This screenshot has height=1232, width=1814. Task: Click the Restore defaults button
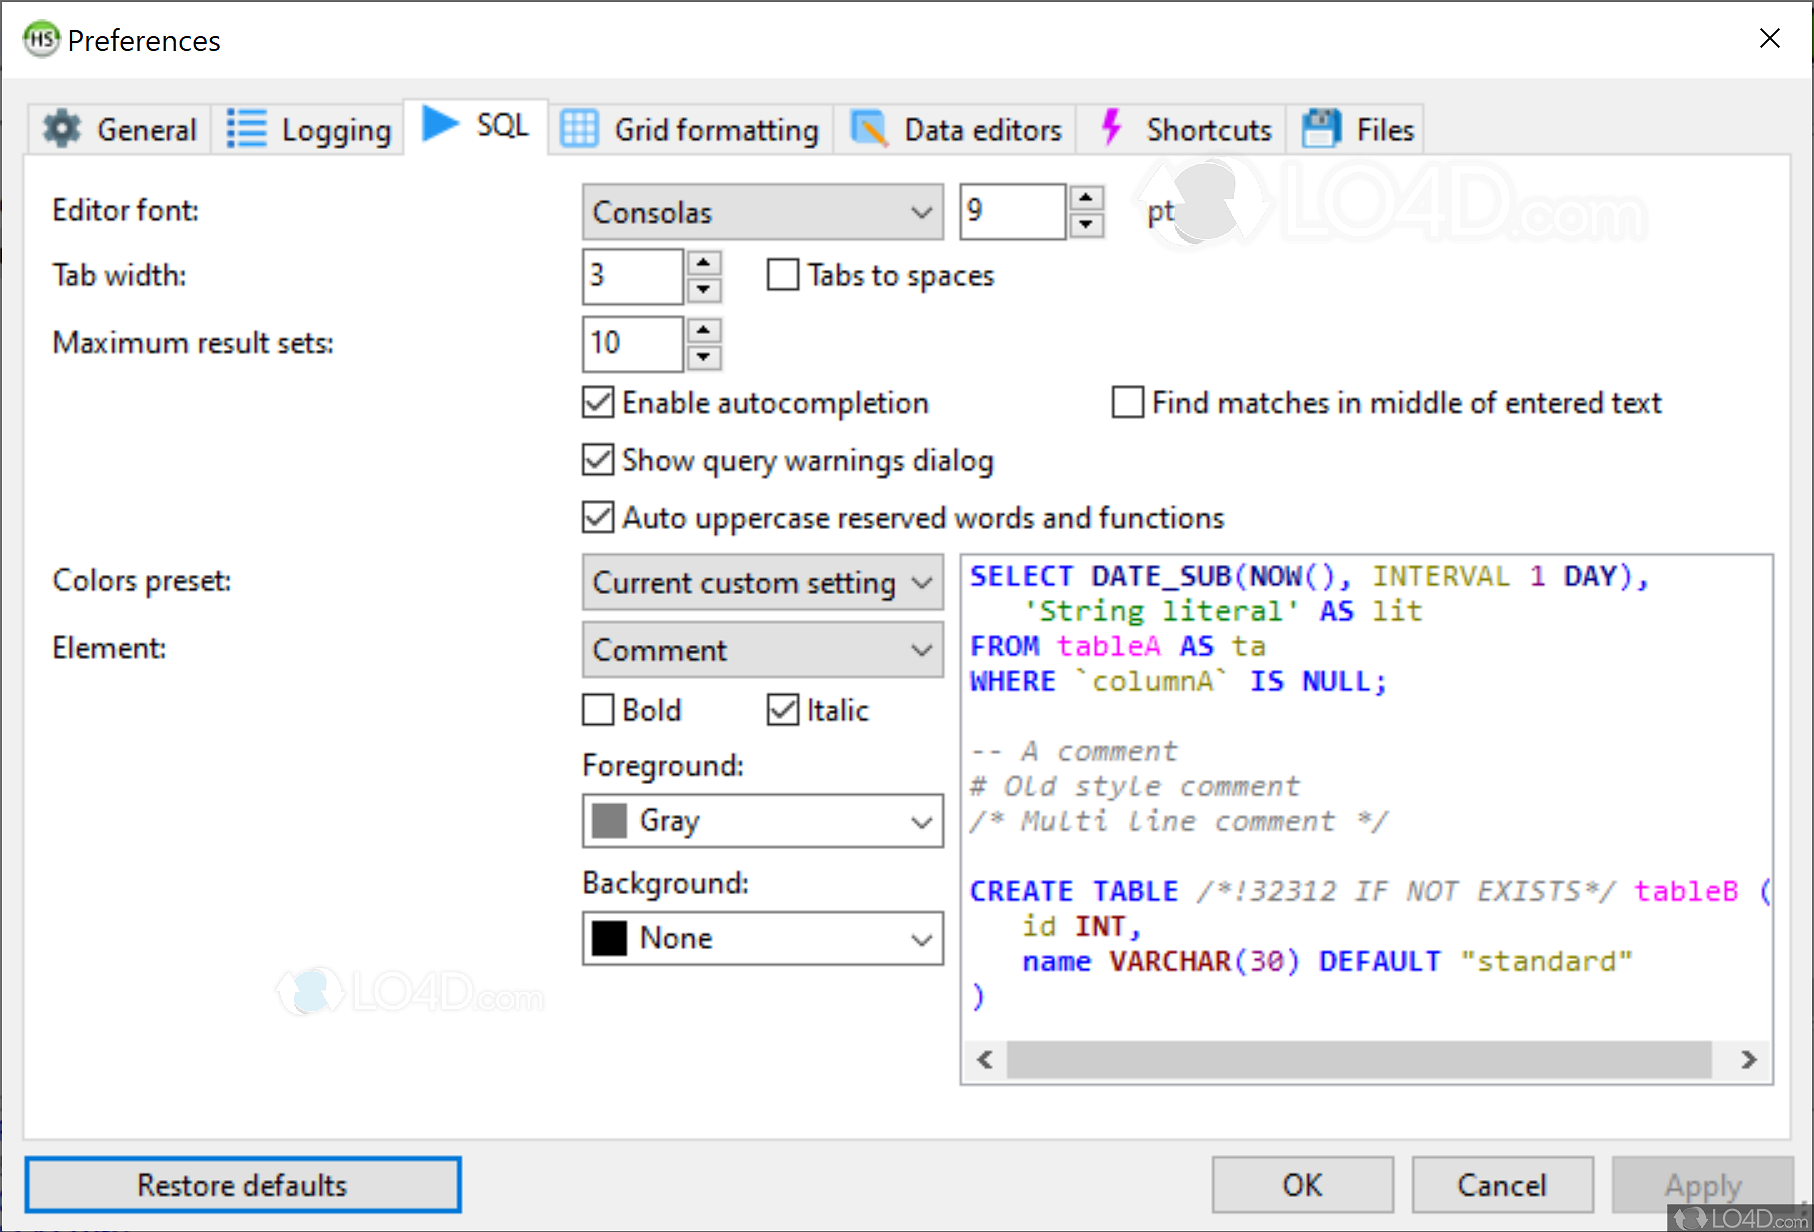[x=241, y=1185]
